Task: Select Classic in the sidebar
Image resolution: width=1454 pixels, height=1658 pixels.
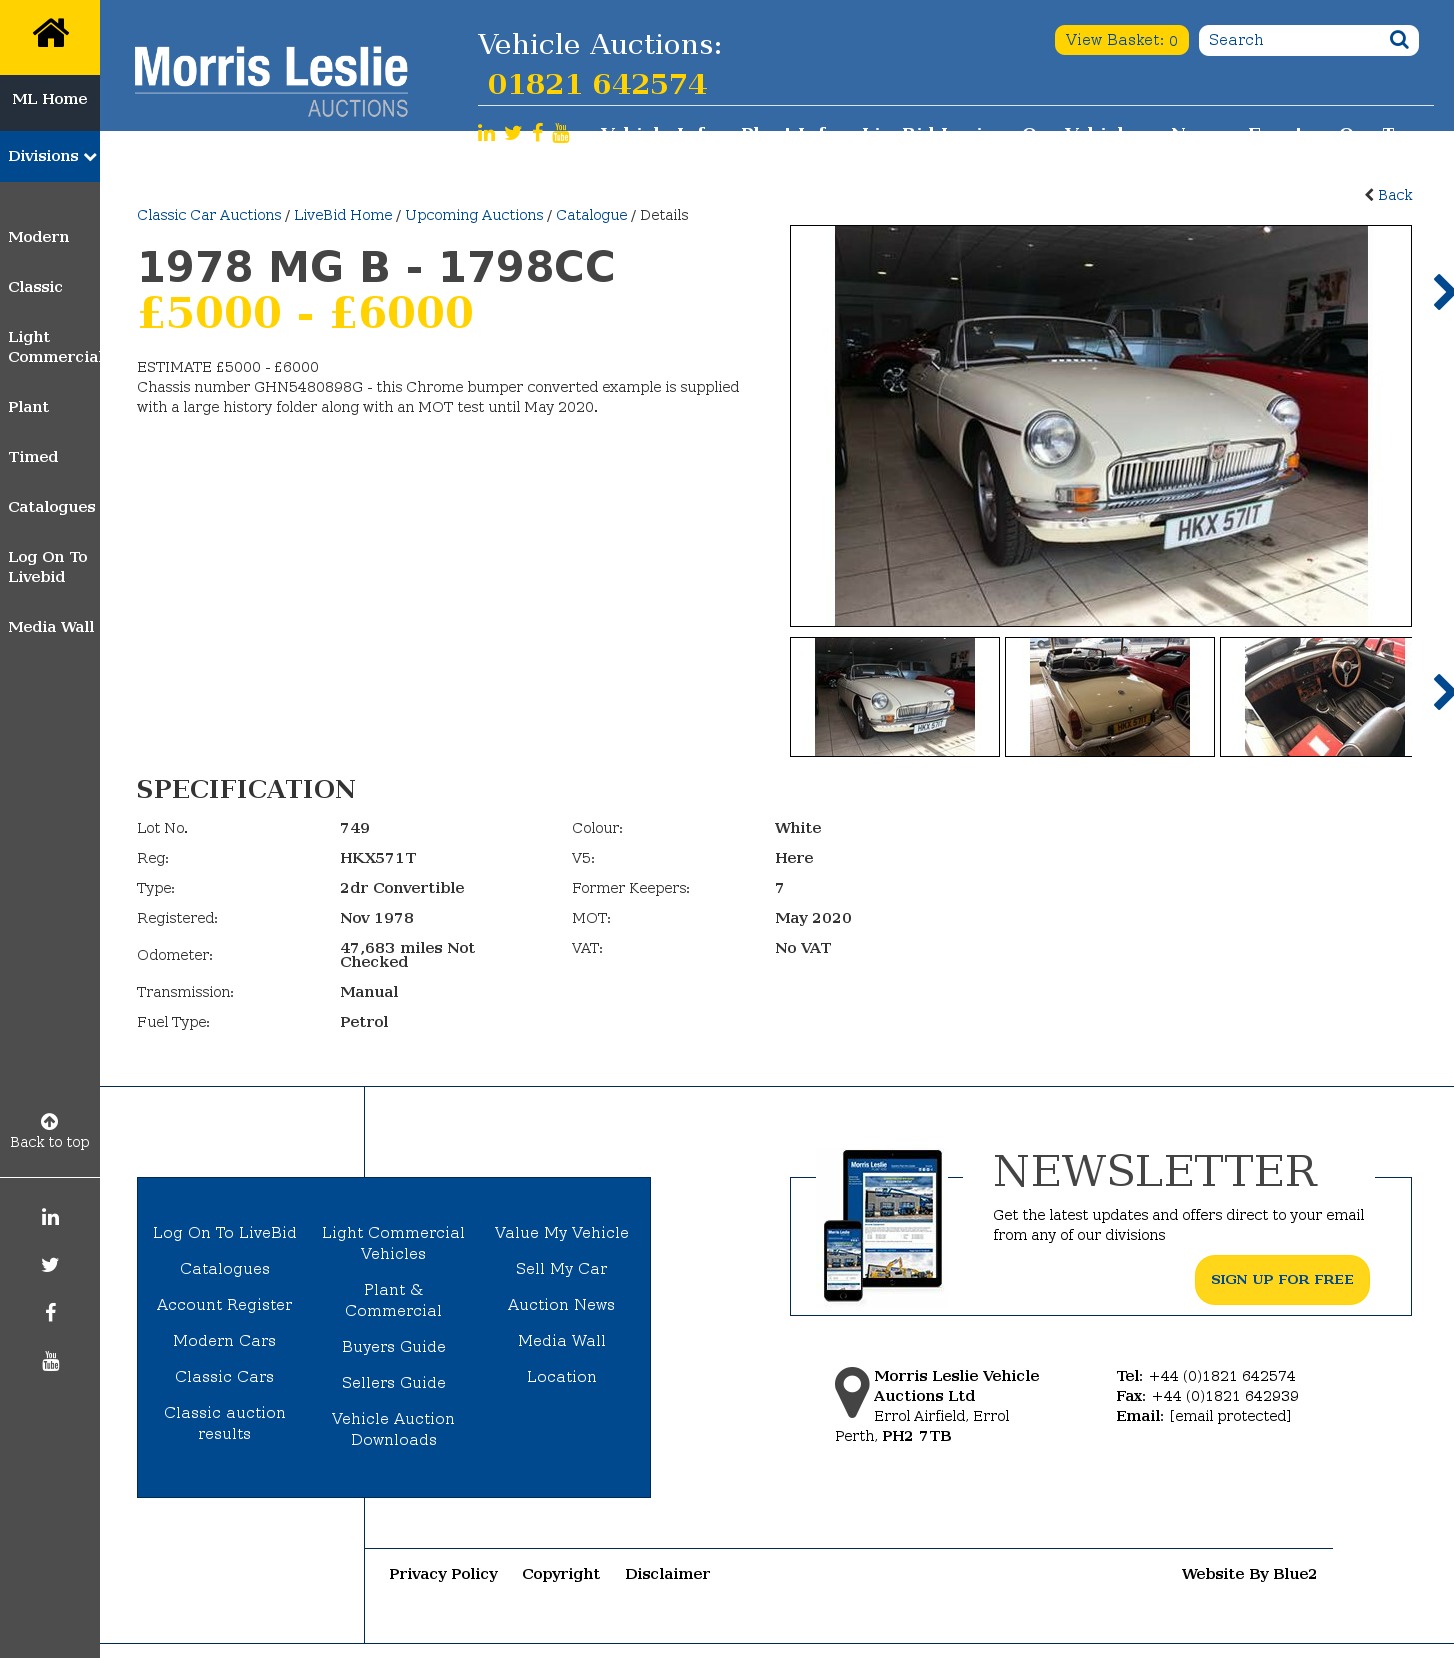Action: [x=35, y=287]
